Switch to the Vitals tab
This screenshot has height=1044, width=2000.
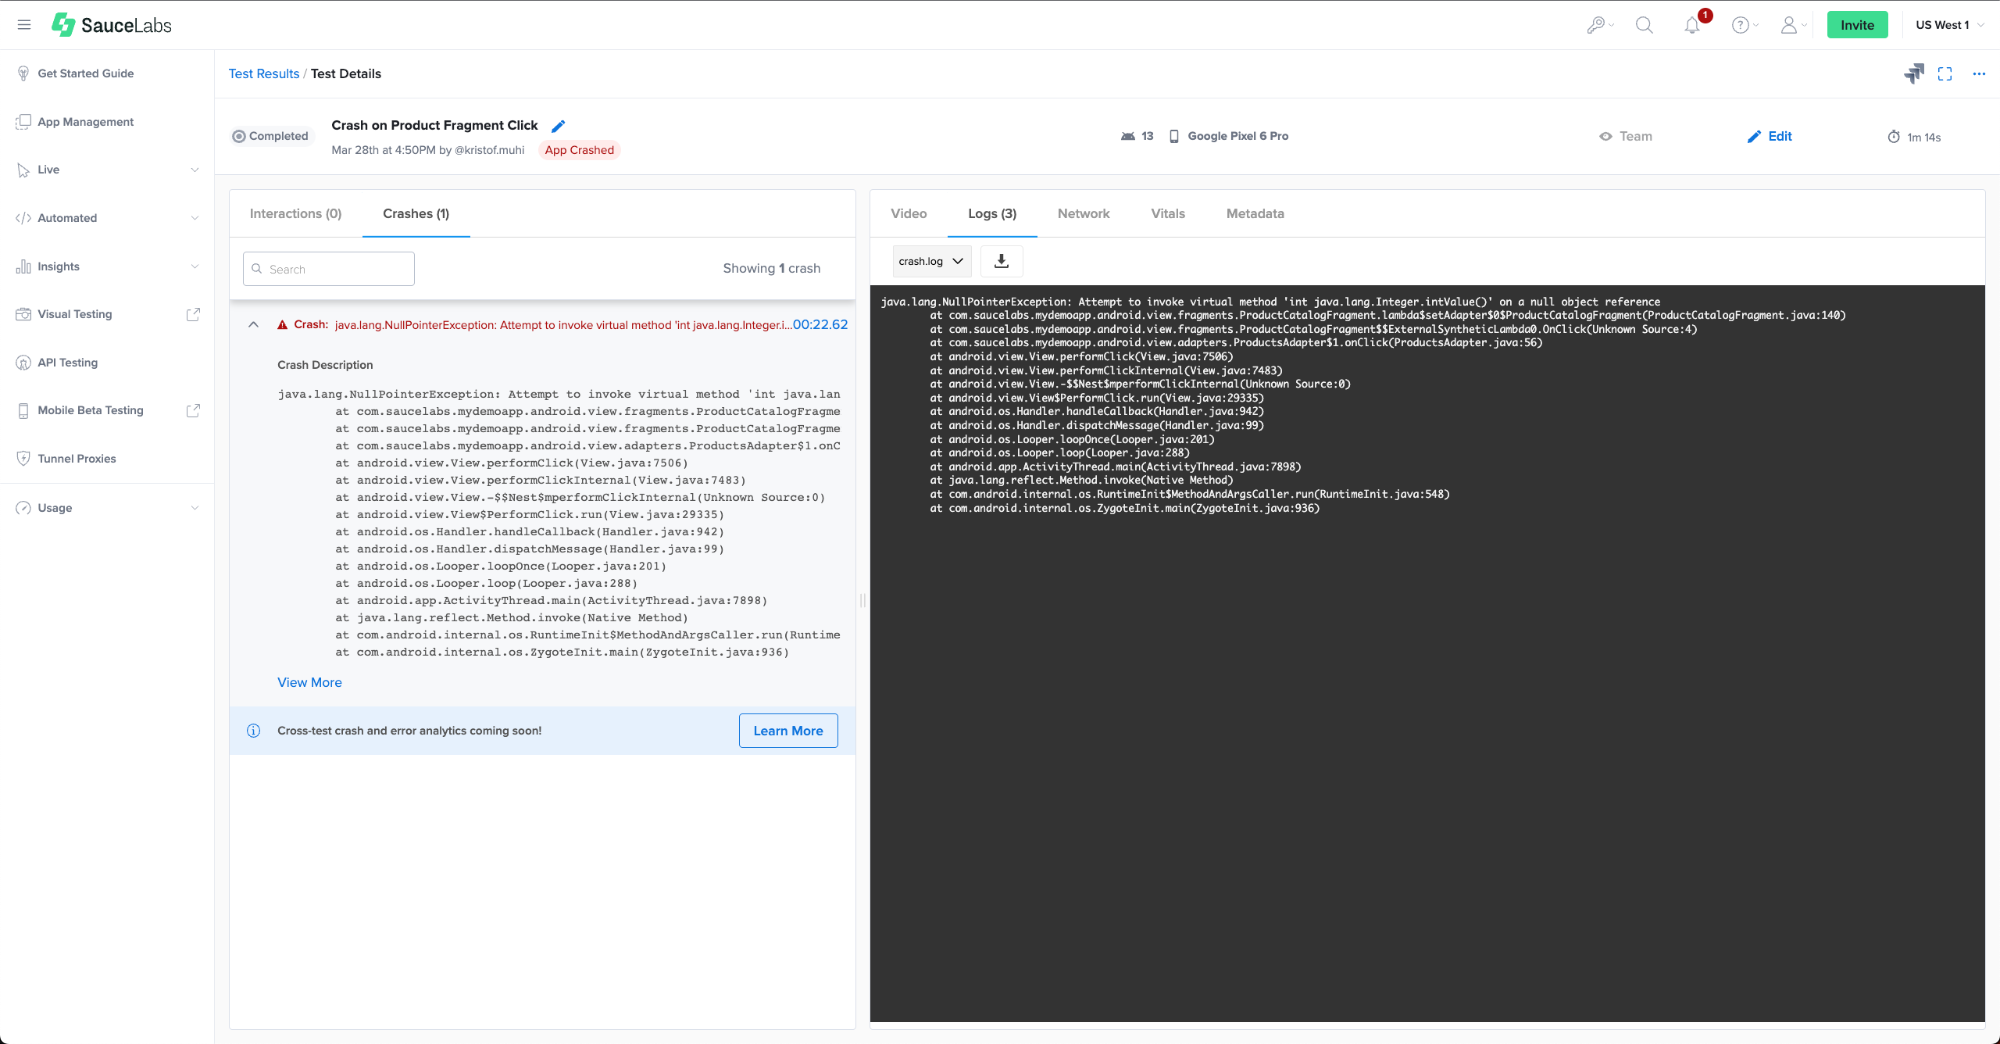click(1168, 214)
